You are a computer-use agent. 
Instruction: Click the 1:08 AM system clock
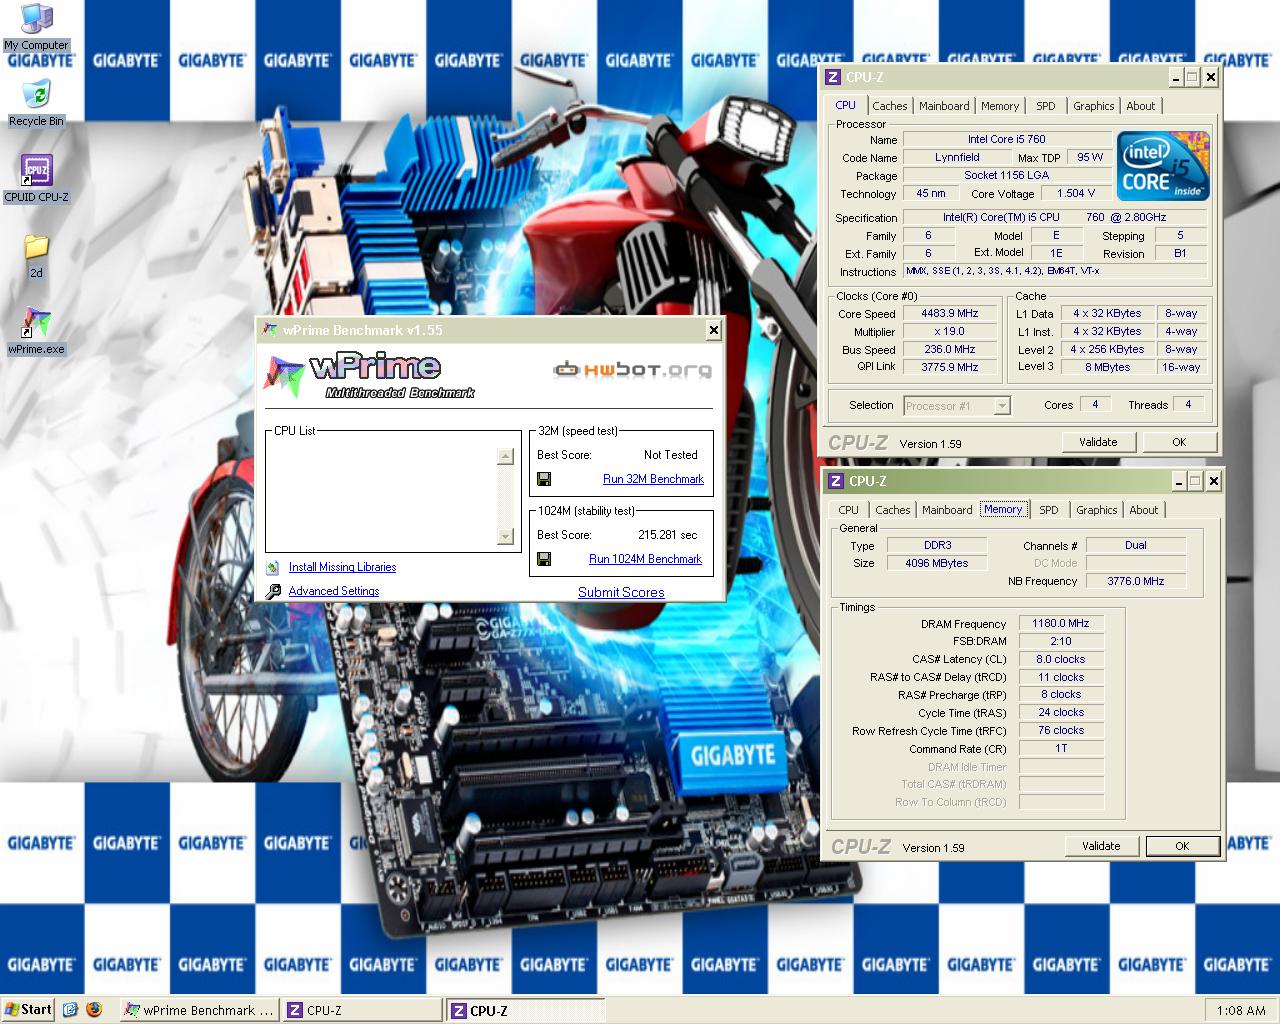[x=1240, y=1010]
